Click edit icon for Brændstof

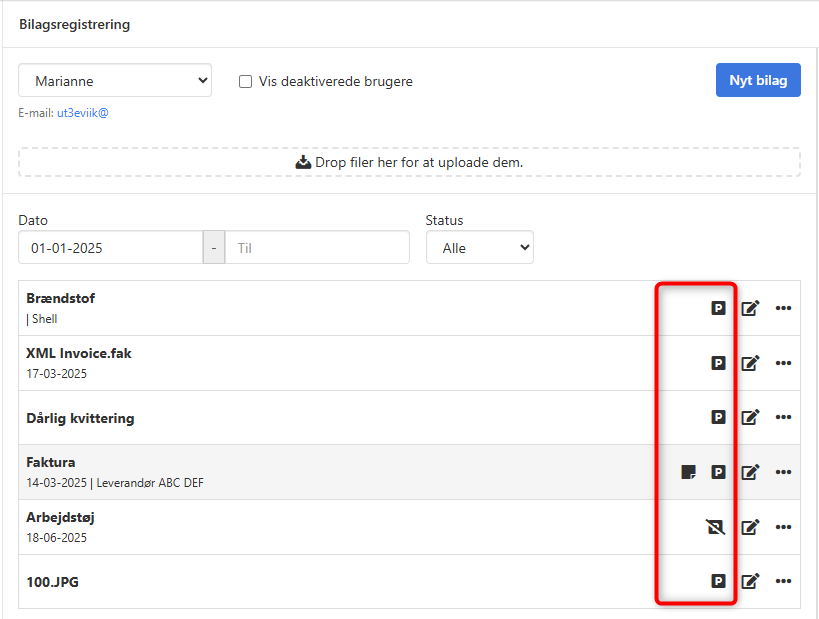pos(750,308)
